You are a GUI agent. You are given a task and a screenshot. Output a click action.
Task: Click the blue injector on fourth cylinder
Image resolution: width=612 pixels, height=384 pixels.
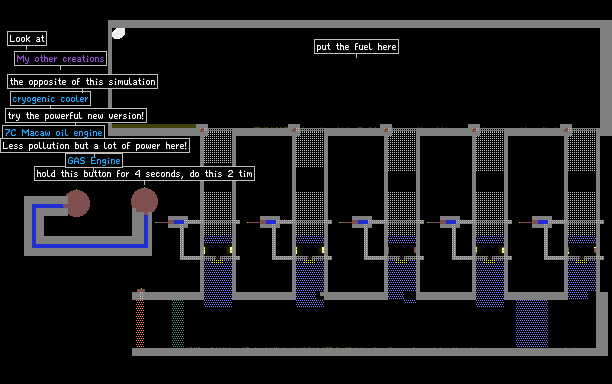pyautogui.click(x=451, y=222)
